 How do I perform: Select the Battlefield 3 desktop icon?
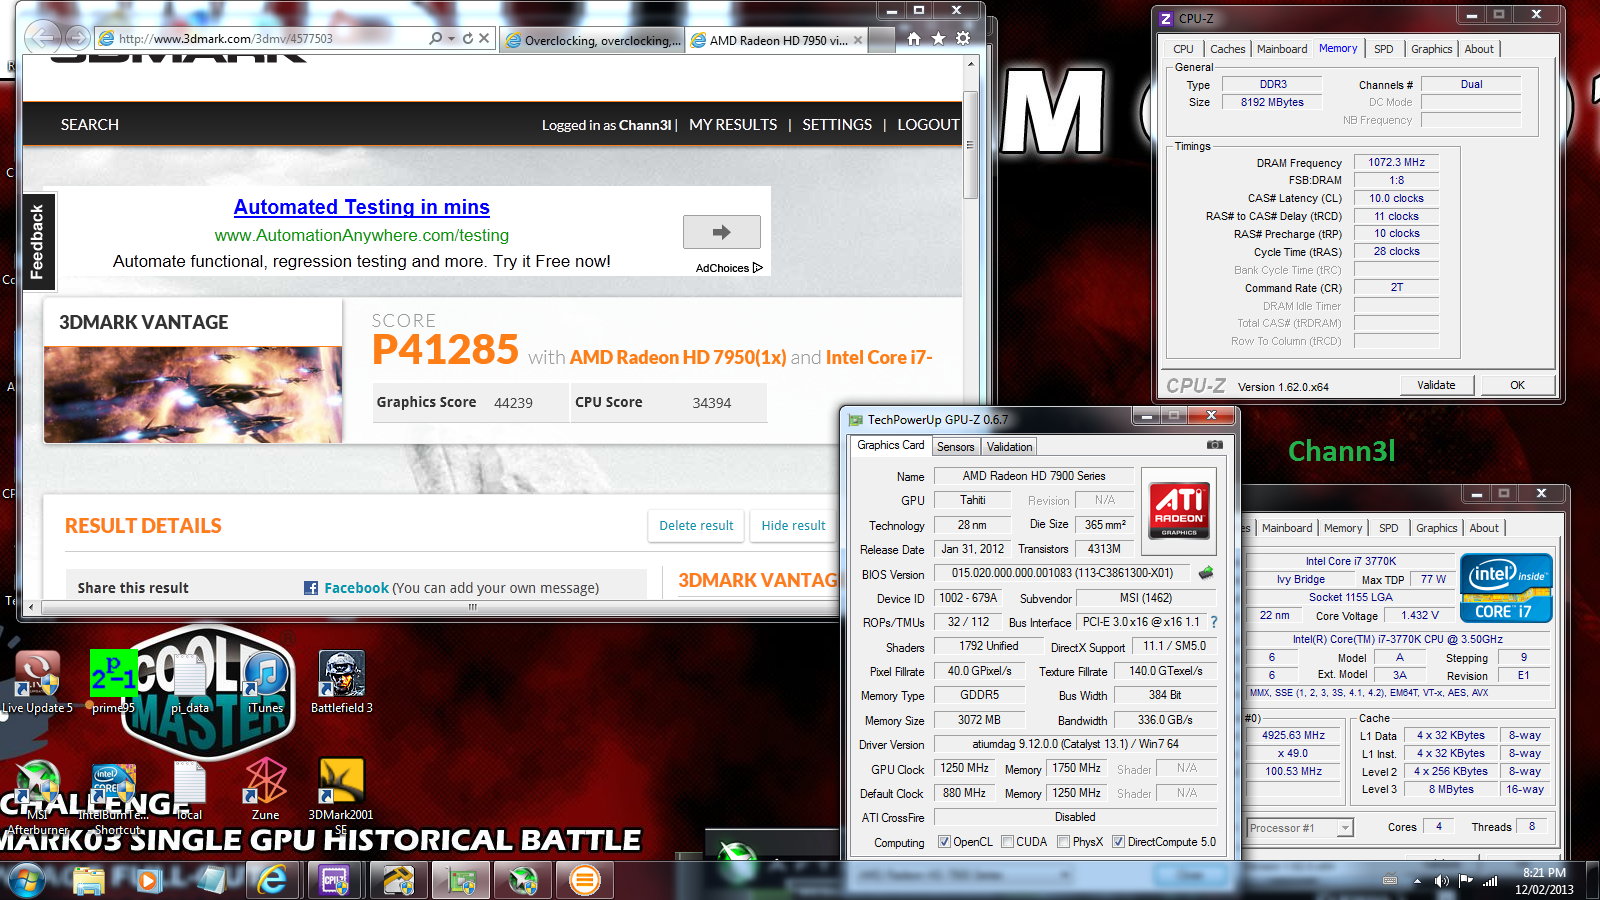(x=342, y=682)
